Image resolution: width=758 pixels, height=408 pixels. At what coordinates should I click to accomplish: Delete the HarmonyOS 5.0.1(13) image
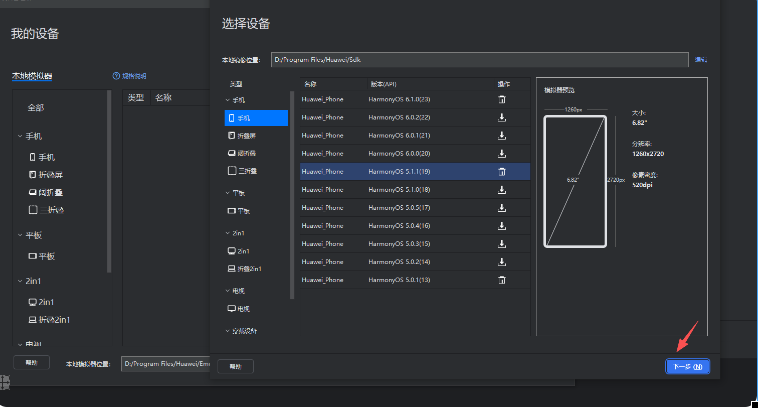point(502,280)
